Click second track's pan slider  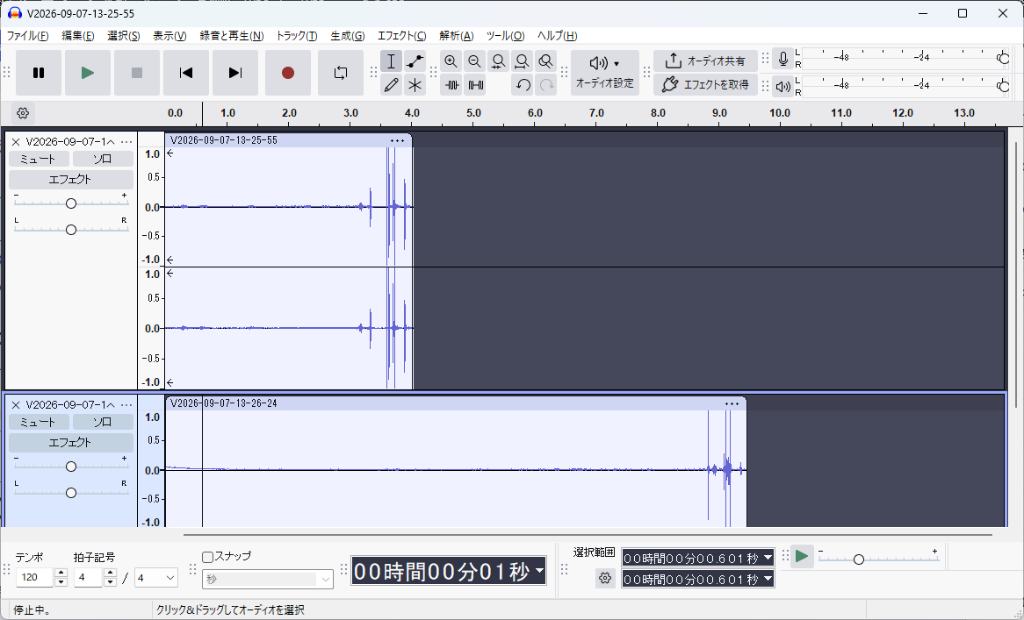pos(71,493)
